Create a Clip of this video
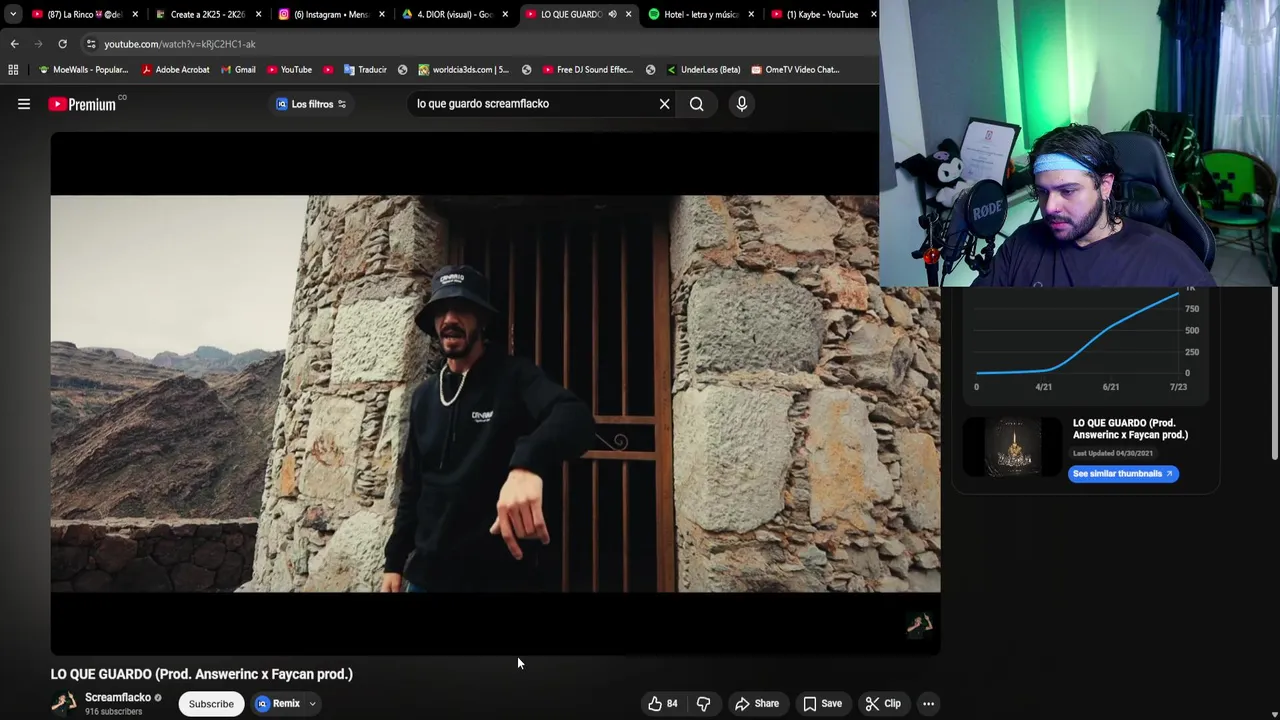 point(883,704)
